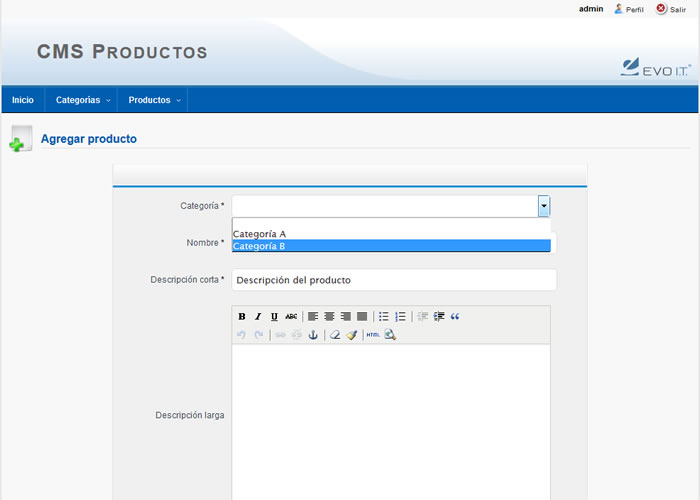Image resolution: width=700 pixels, height=500 pixels.
Task: Toggle bold formatting in the editor
Action: (242, 317)
